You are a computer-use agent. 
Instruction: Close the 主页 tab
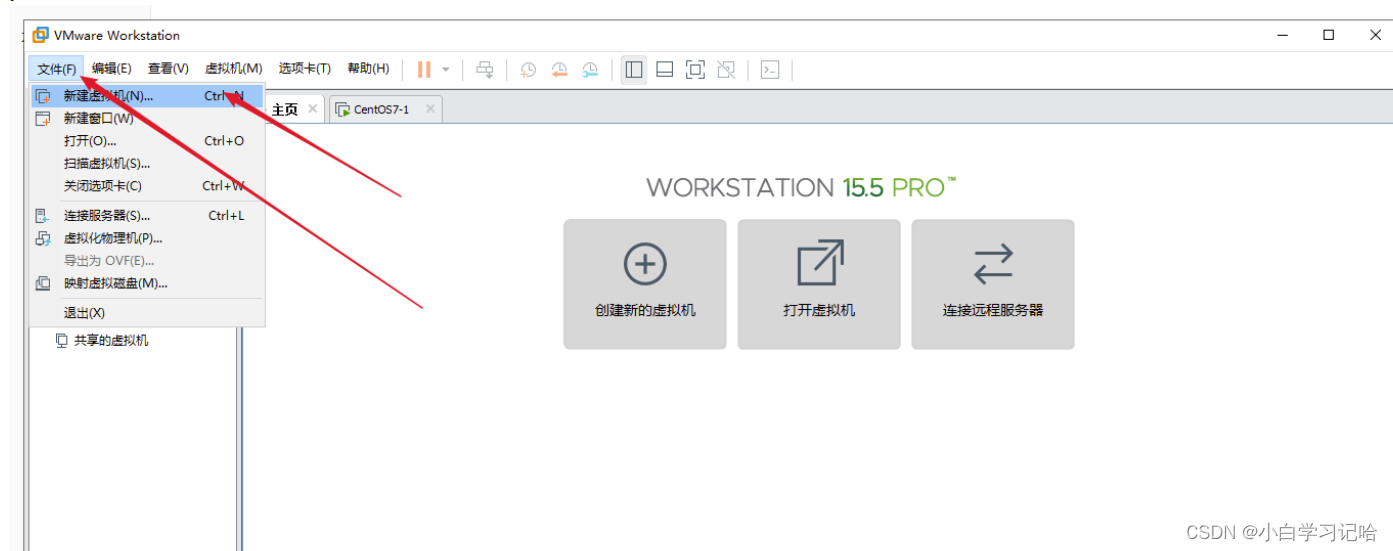pos(313,108)
